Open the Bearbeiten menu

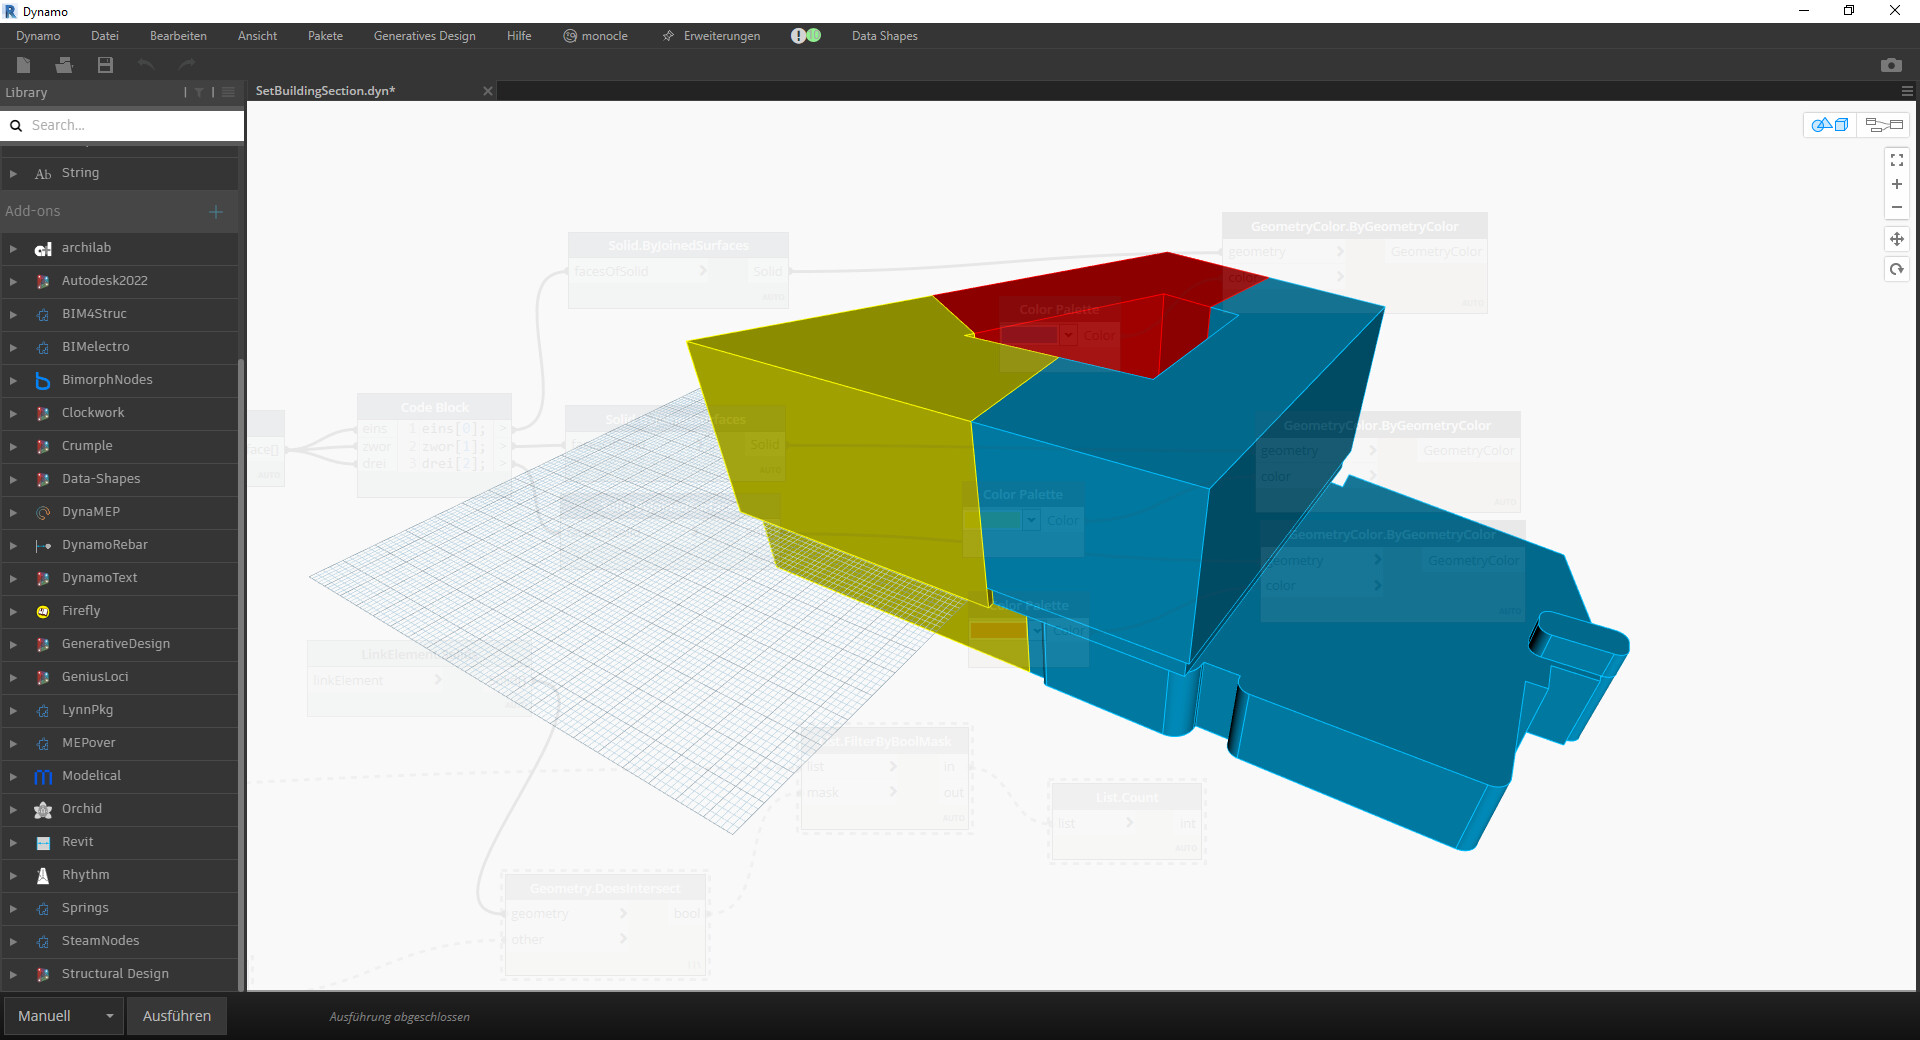coord(178,36)
